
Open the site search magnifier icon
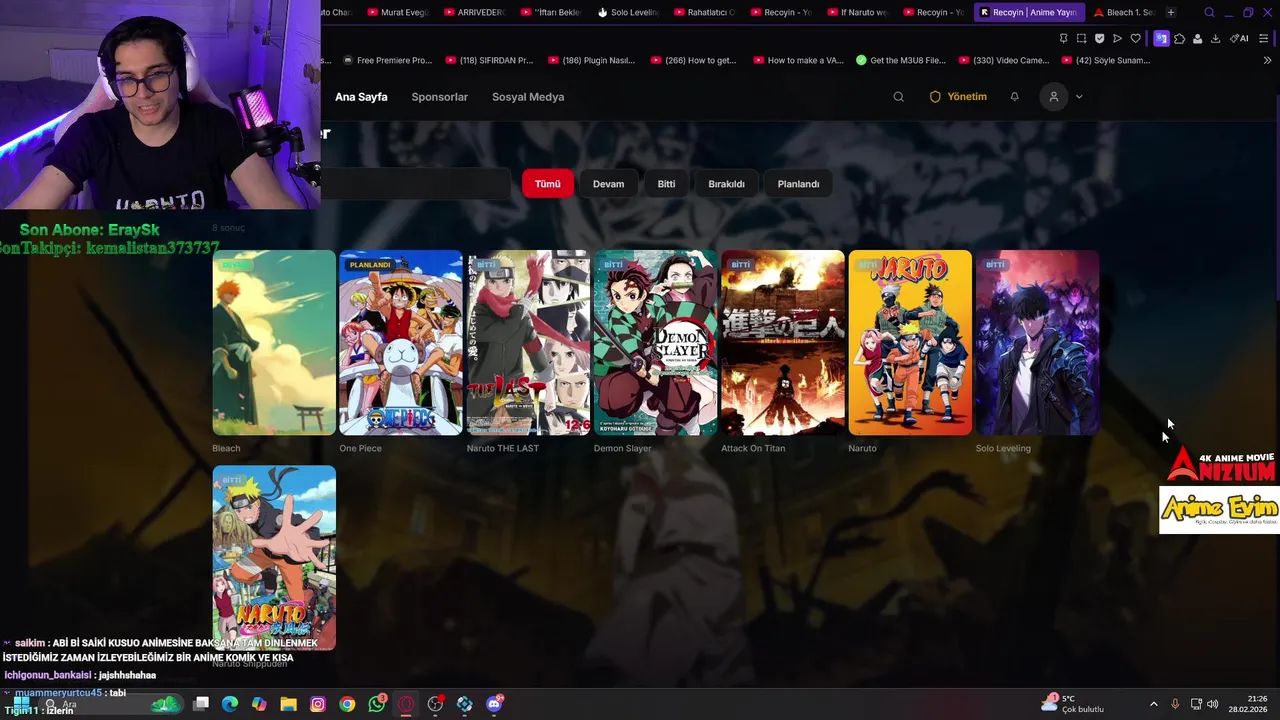pyautogui.click(x=898, y=97)
